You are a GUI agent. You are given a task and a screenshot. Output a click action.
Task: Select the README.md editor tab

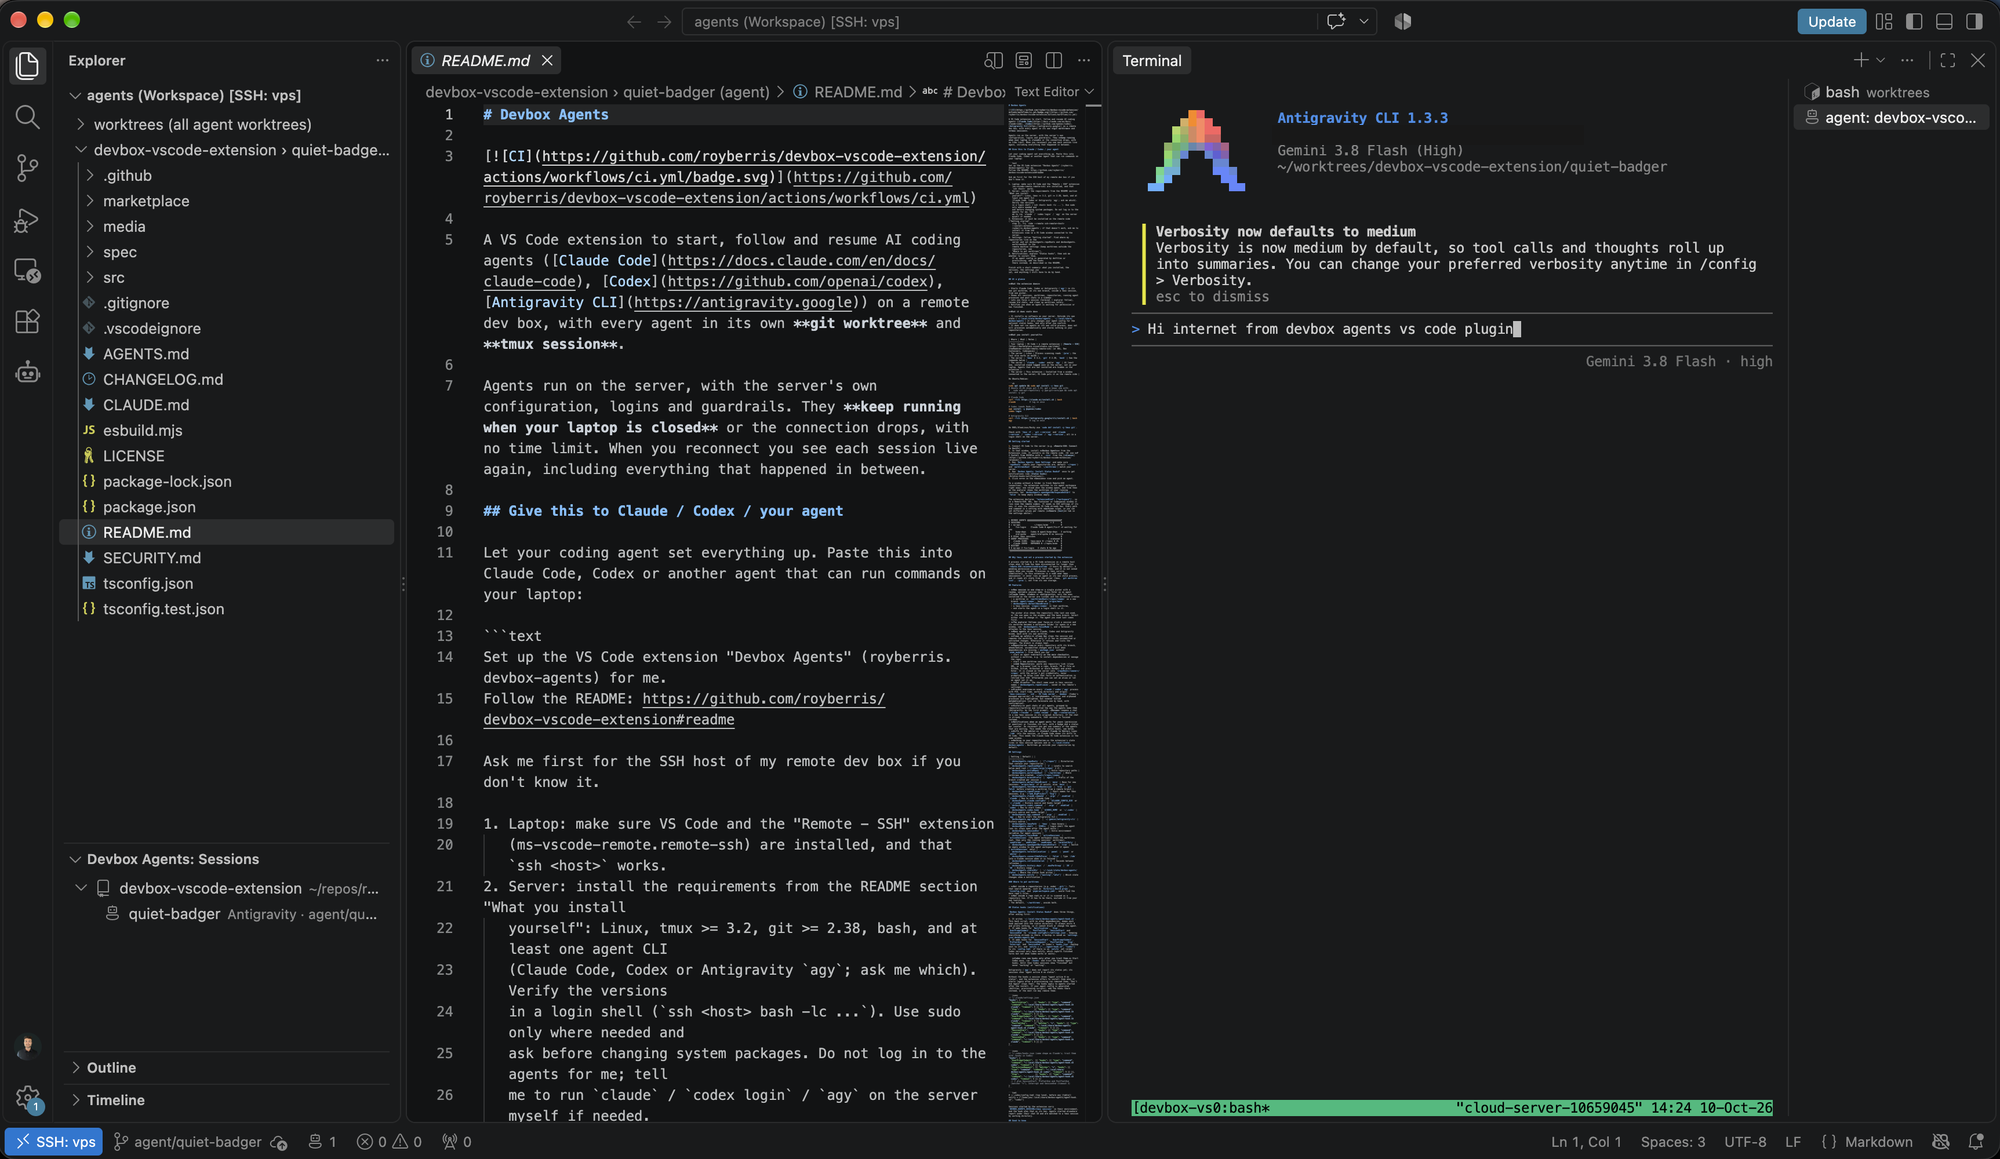tap(486, 61)
